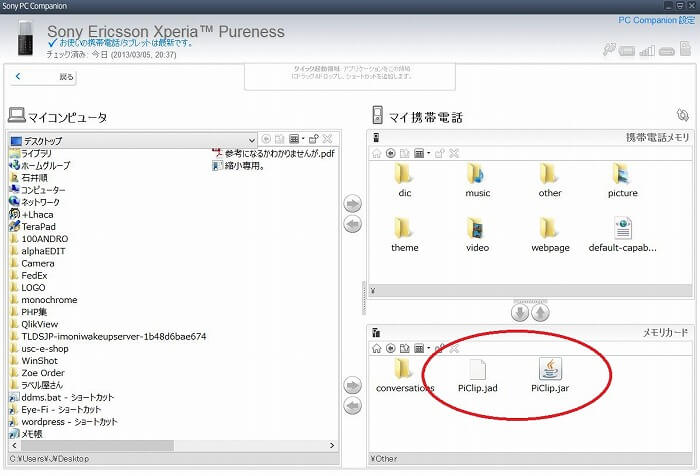Click the delete X icon in memory card toolbar
This screenshot has height=476, width=700.
pos(453,348)
